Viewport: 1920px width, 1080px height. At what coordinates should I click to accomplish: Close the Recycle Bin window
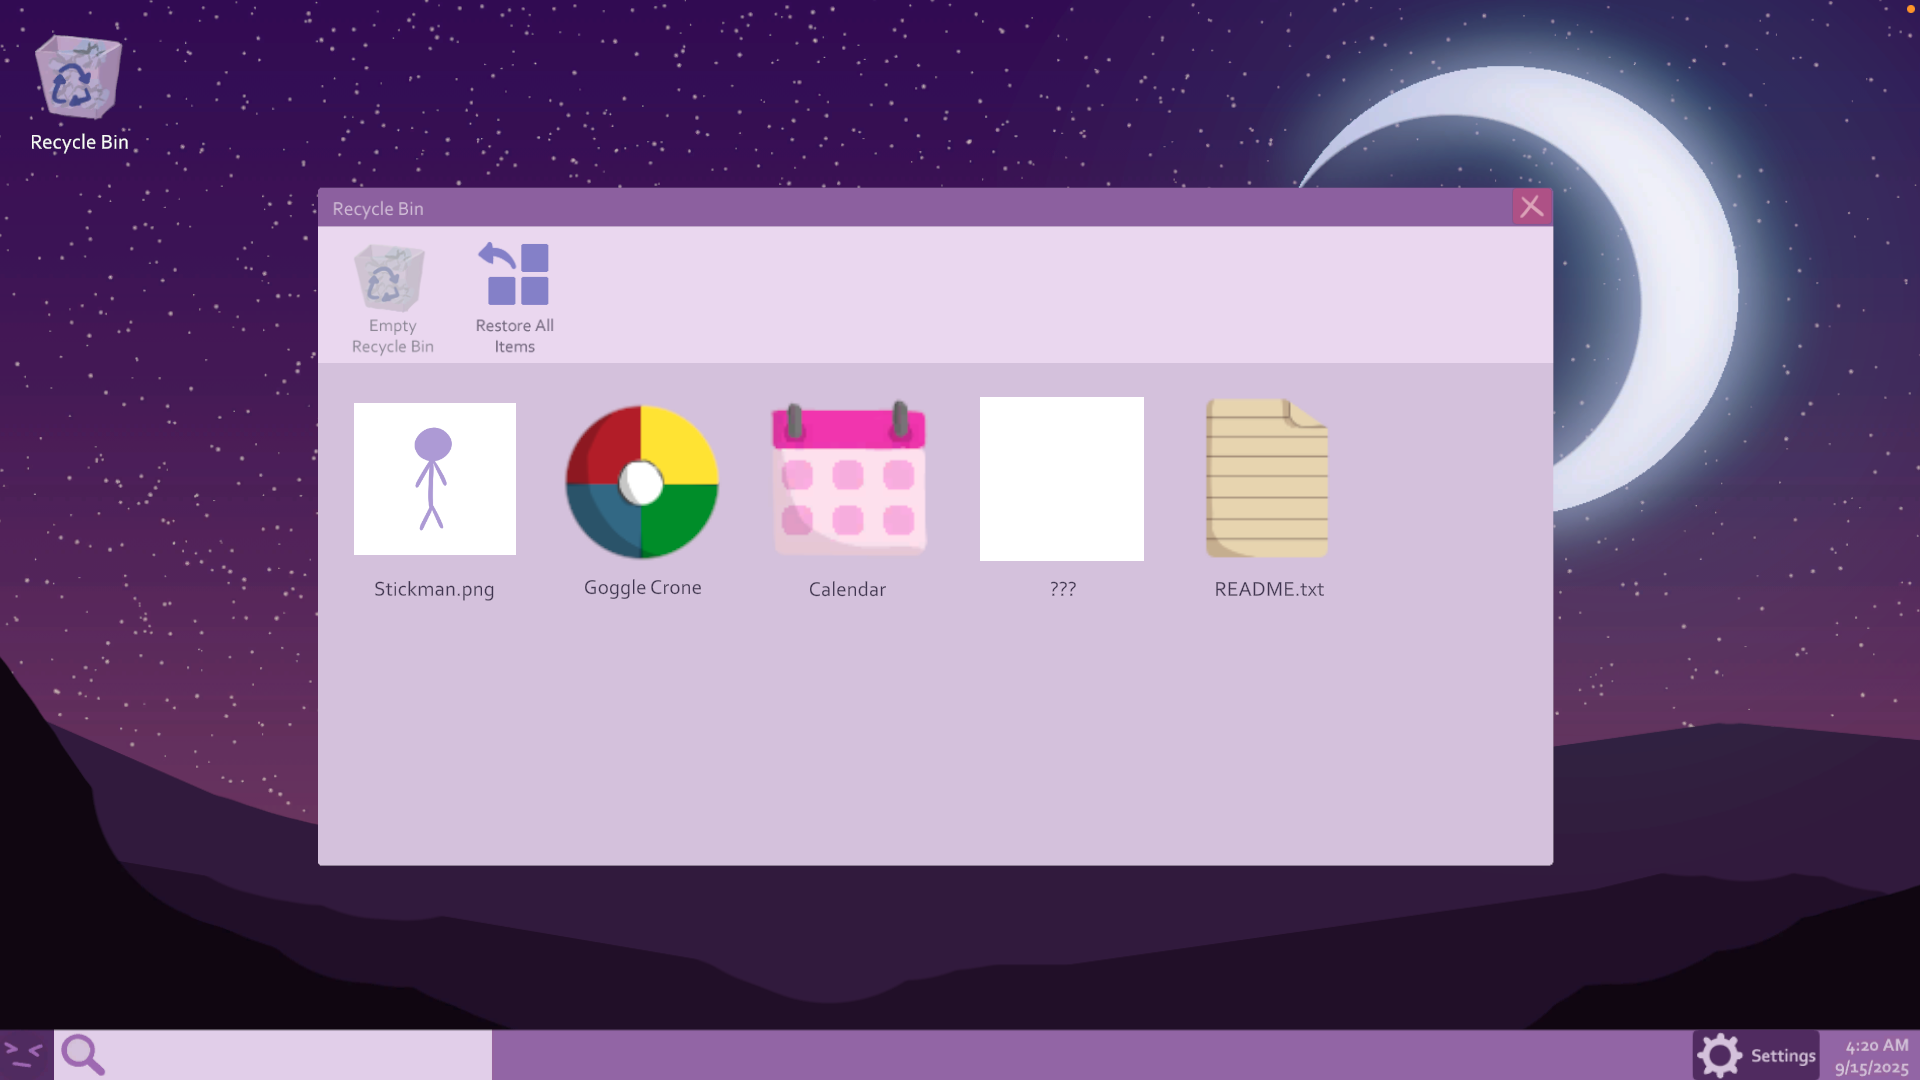[1531, 207]
